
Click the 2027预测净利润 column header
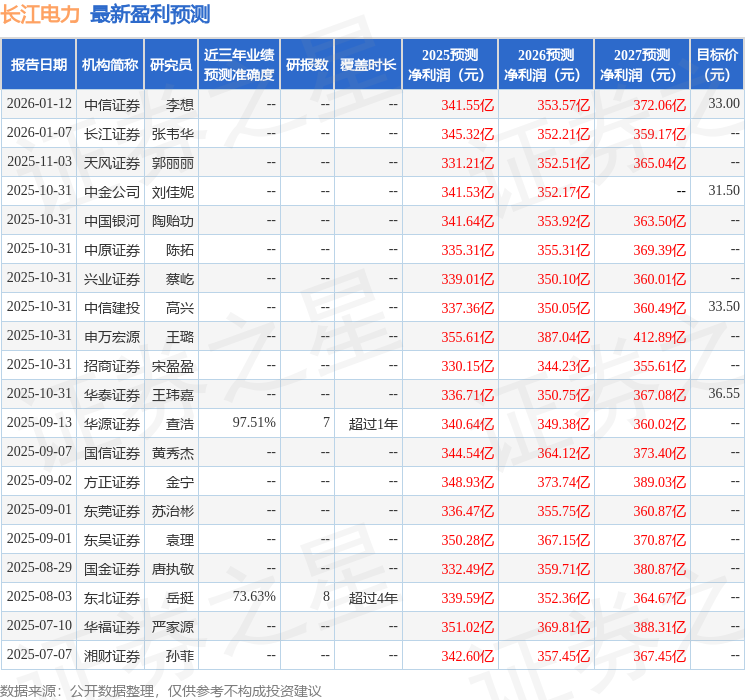click(642, 64)
